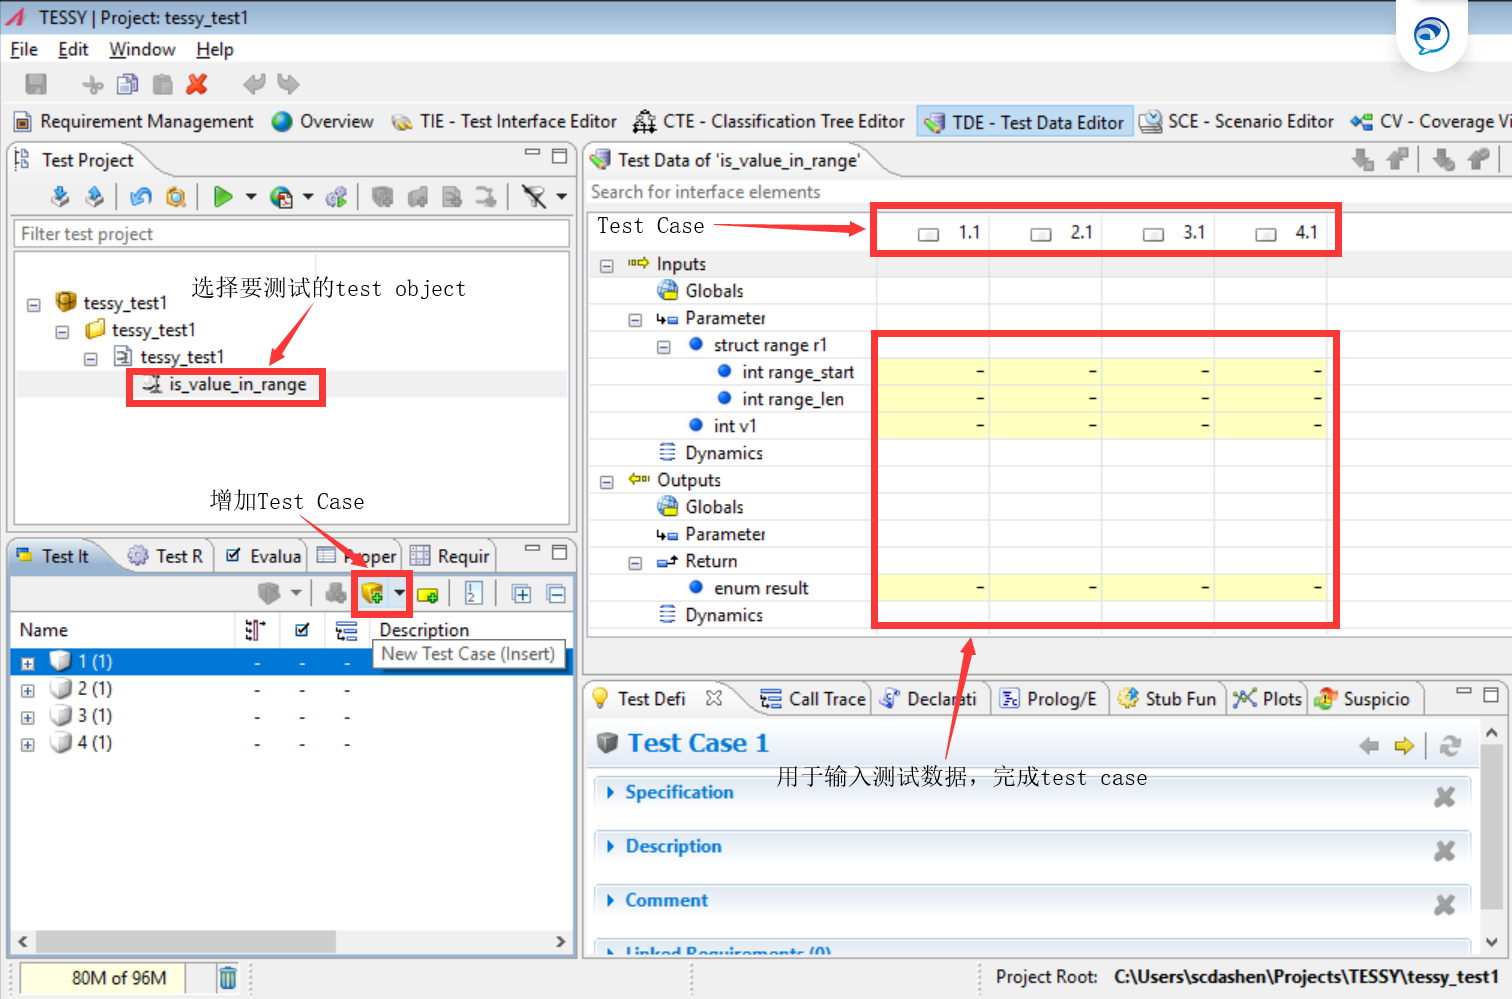The image size is (1512, 999).
Task: Select test step column 3.1 header
Action: pyautogui.click(x=1174, y=233)
